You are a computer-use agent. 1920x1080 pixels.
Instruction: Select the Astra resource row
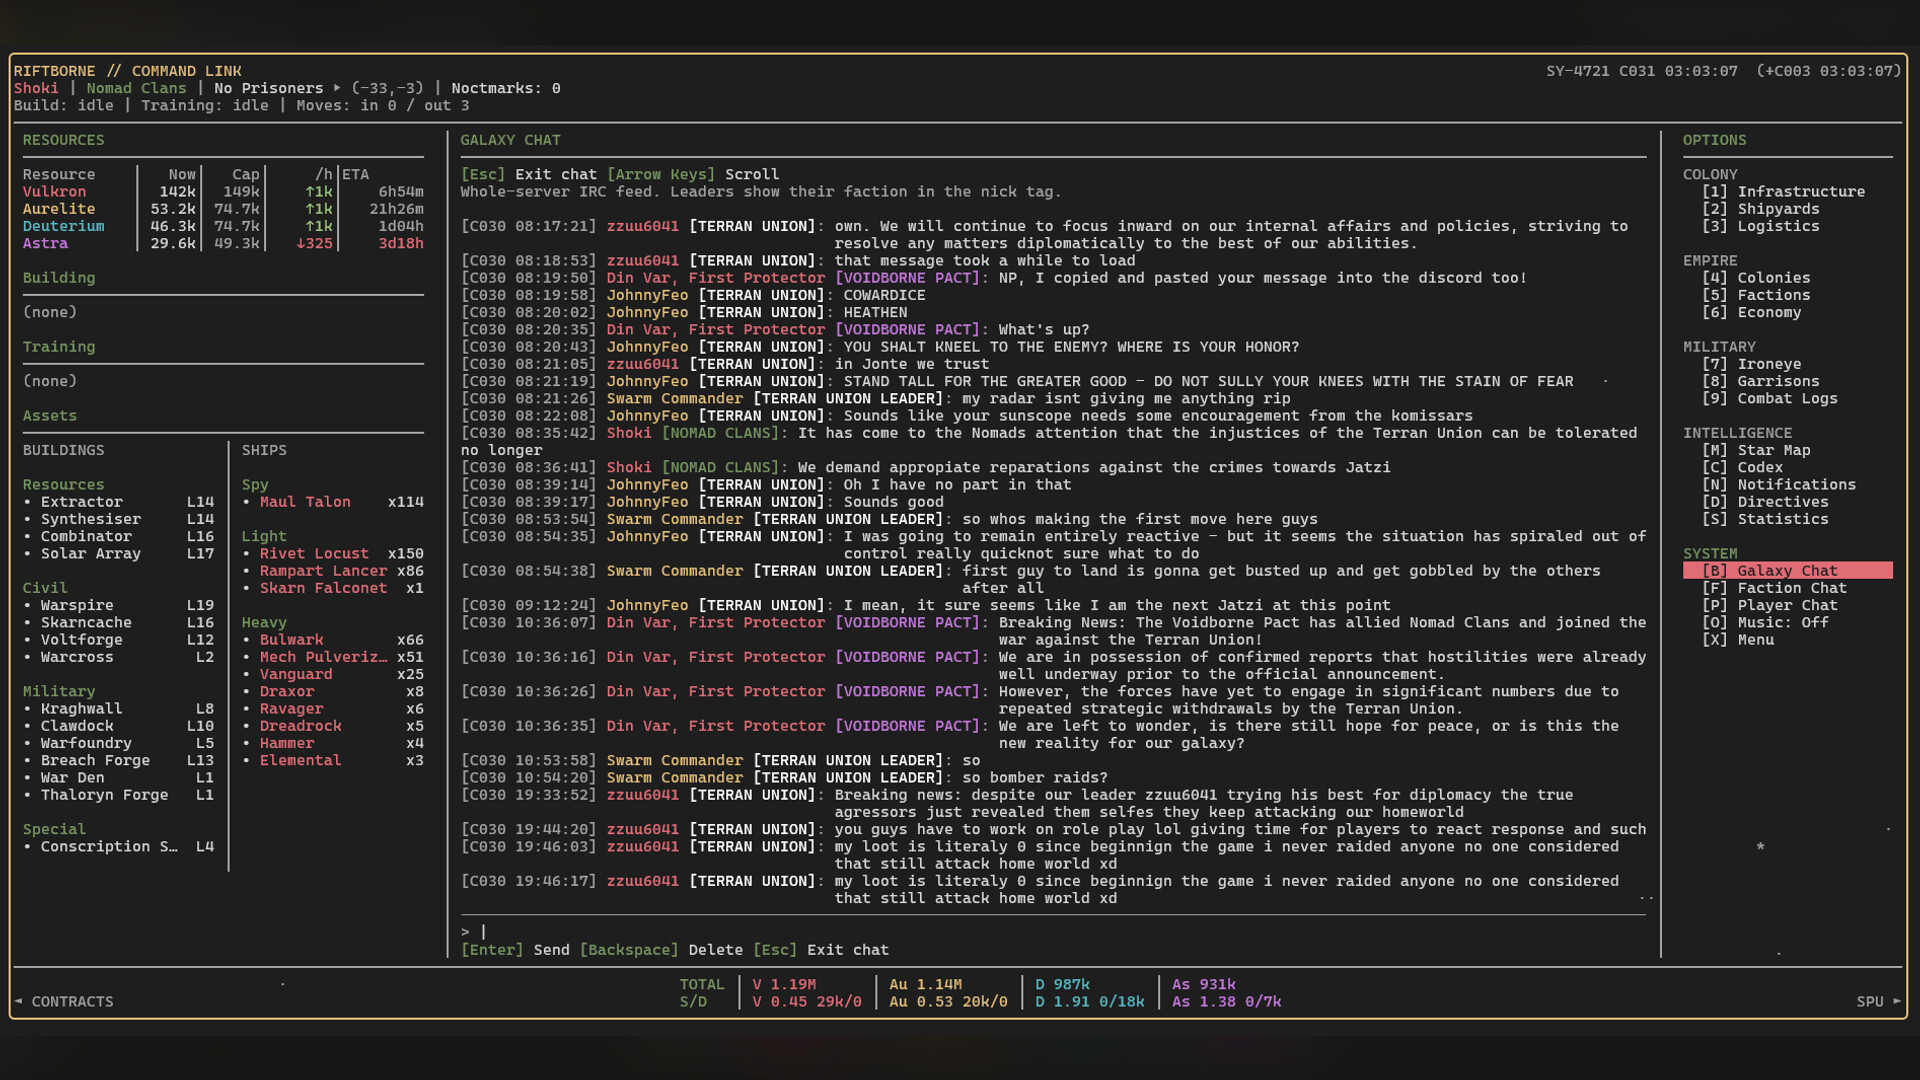point(223,243)
